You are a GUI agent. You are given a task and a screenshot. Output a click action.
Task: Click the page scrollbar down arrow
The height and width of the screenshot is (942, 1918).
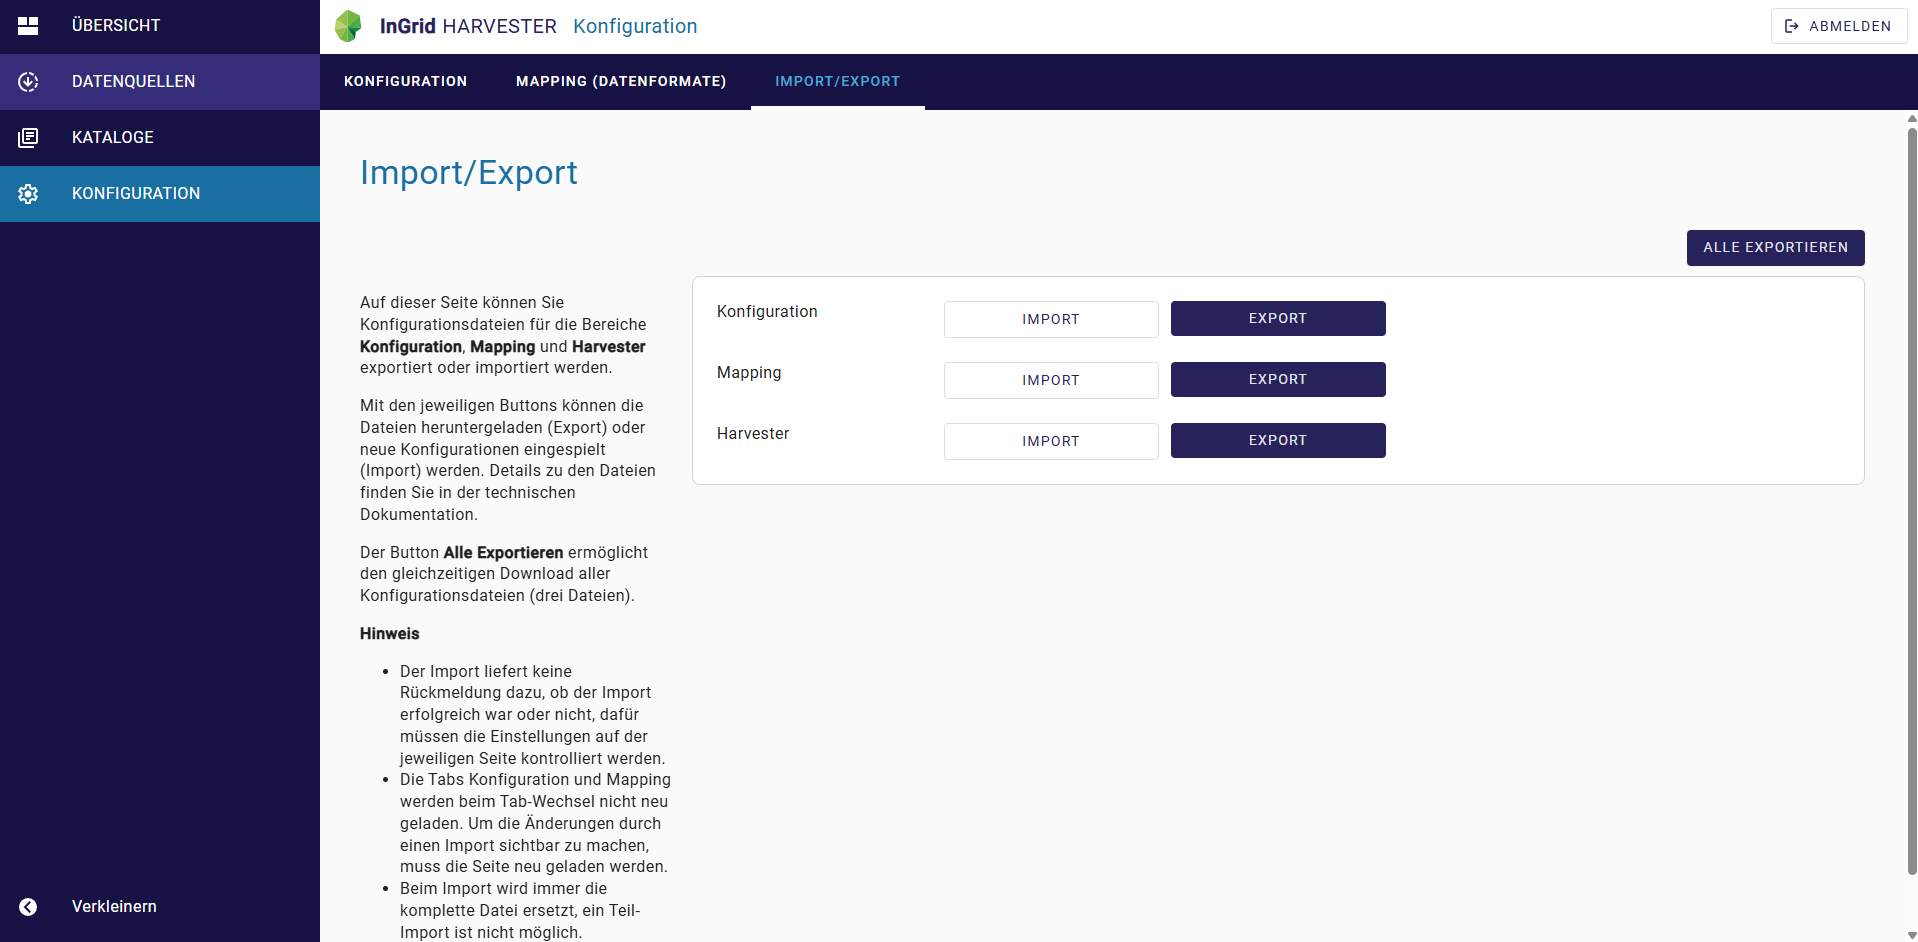pyautogui.click(x=1912, y=934)
